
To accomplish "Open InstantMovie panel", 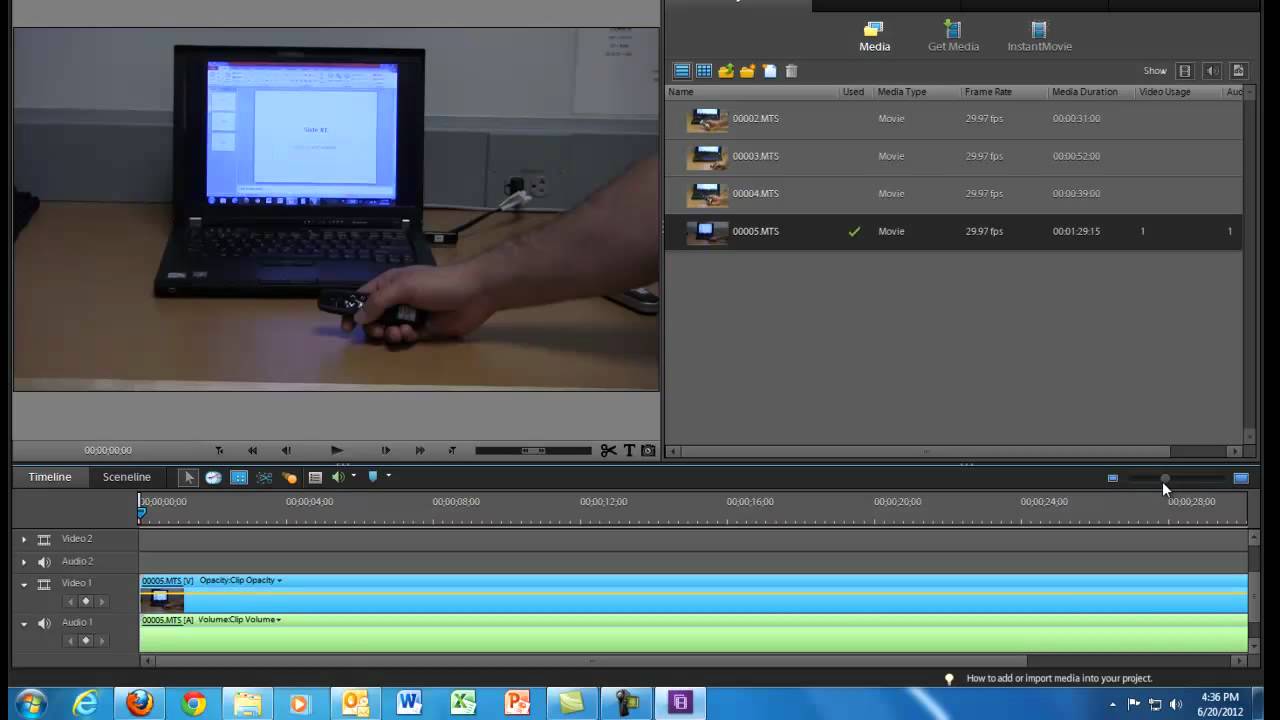I will pyautogui.click(x=1039, y=37).
